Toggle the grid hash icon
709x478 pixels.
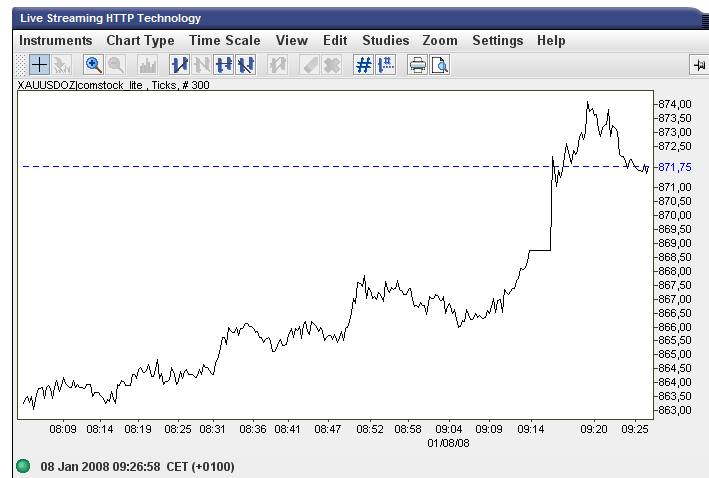(x=363, y=65)
